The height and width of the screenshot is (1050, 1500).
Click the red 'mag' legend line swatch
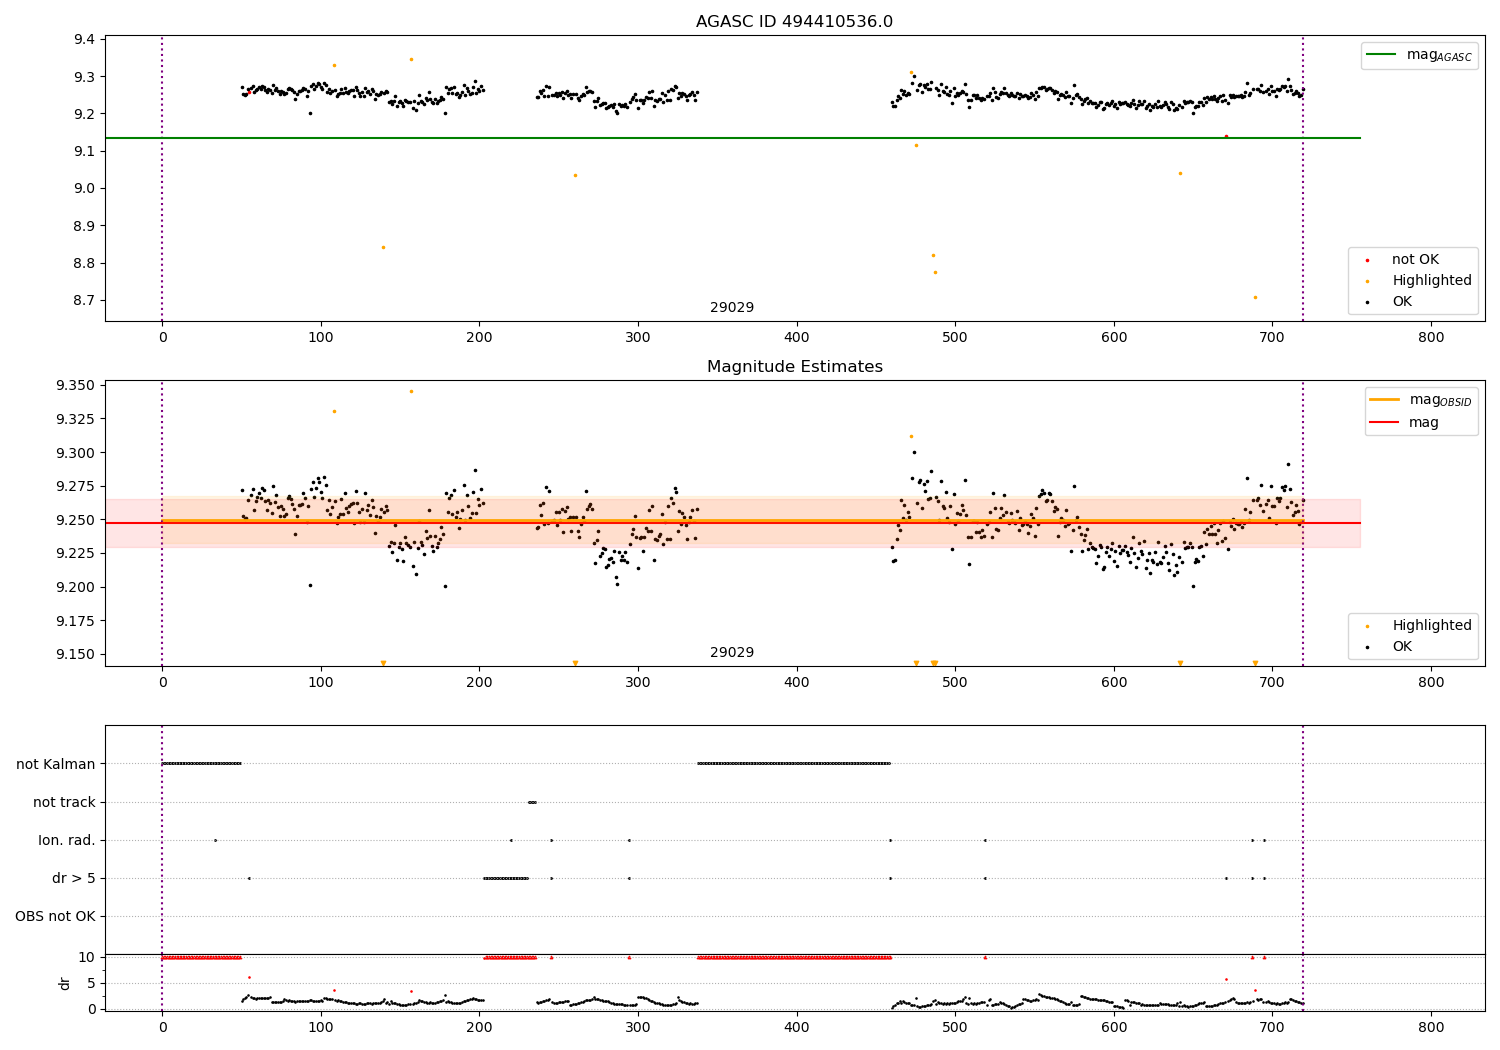tap(1385, 422)
